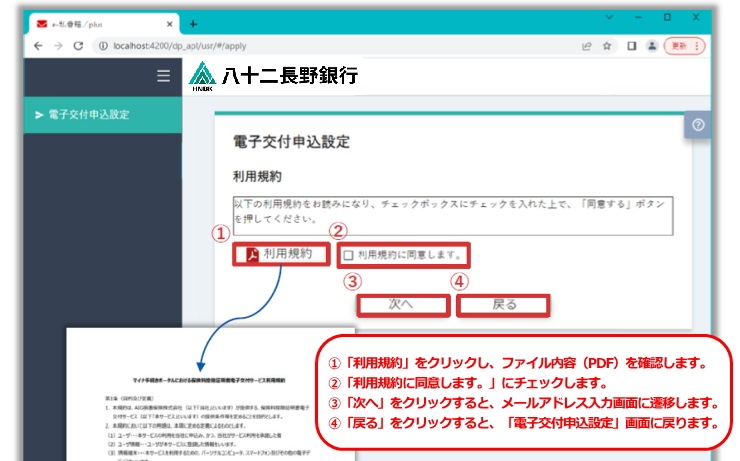Click the browser back arrow
The width and height of the screenshot is (740, 461).
click(37, 46)
